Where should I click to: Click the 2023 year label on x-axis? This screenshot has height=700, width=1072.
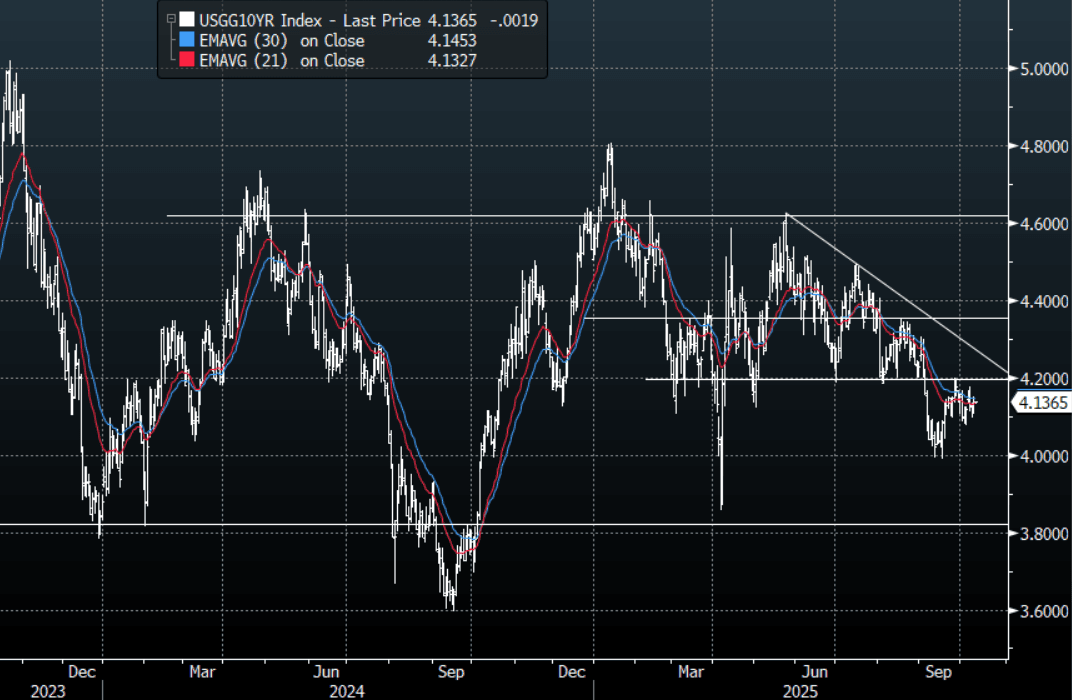click(48, 691)
